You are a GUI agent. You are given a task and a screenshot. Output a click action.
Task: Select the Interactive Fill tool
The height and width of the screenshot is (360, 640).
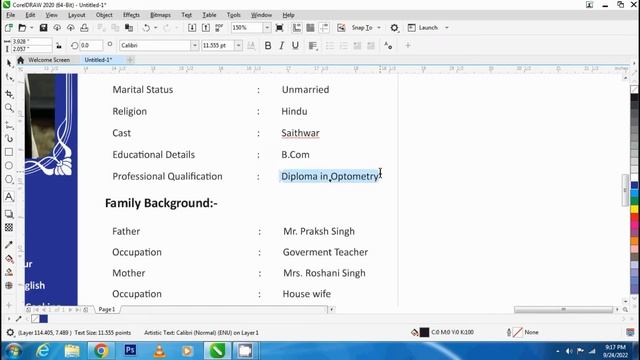[9, 259]
